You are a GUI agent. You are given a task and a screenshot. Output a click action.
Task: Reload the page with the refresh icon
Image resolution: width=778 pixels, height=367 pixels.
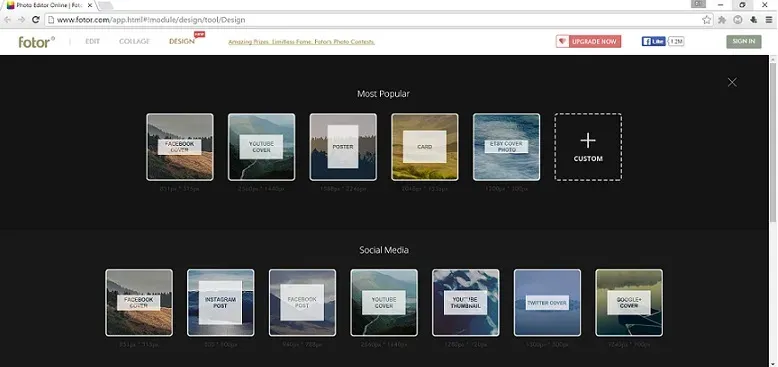[x=35, y=20]
